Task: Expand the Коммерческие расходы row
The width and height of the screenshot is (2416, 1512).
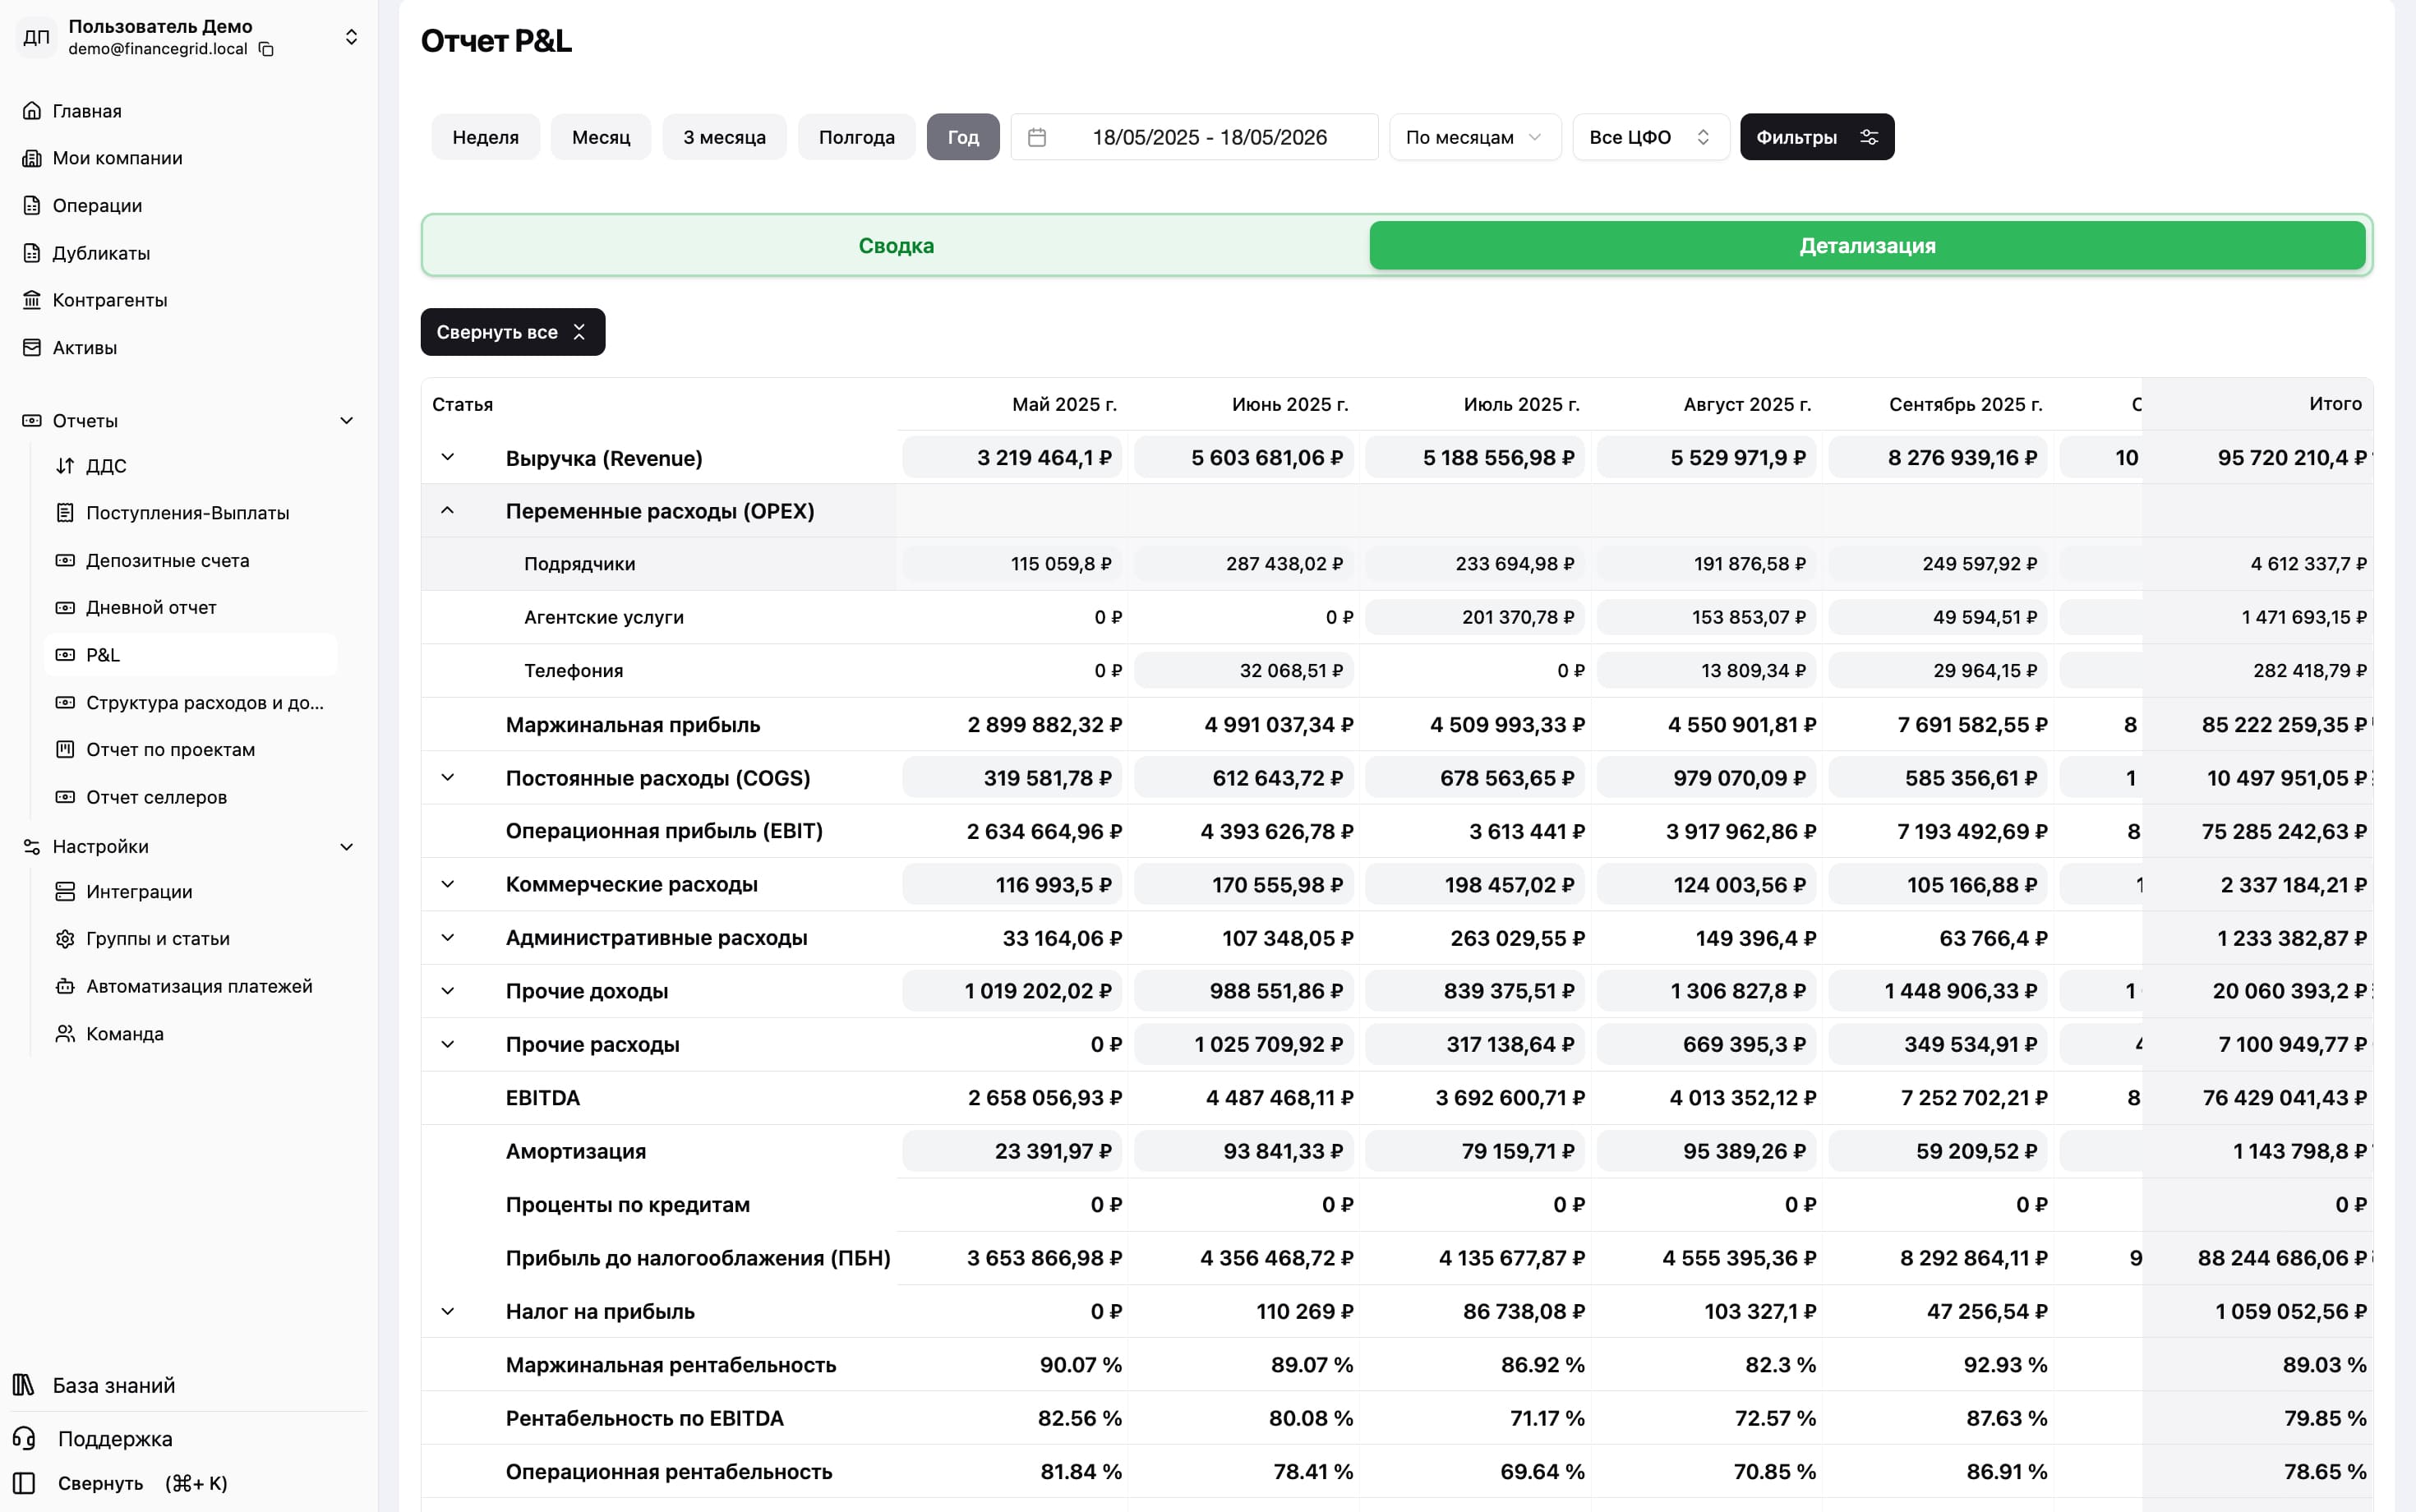Action: [448, 885]
